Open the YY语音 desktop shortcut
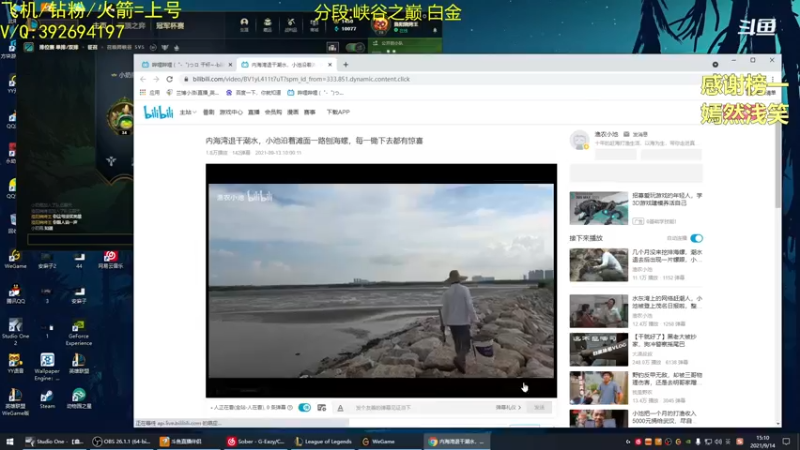 pos(15,364)
